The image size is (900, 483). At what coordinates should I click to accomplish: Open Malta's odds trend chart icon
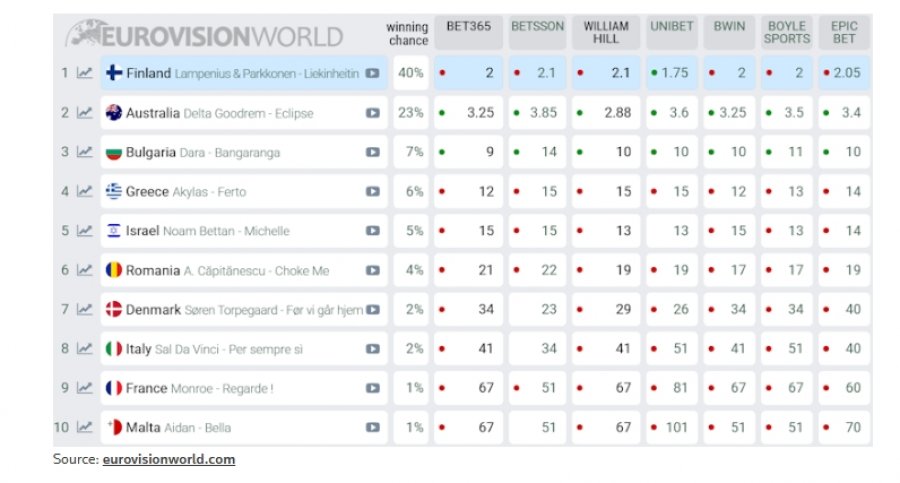(x=84, y=427)
